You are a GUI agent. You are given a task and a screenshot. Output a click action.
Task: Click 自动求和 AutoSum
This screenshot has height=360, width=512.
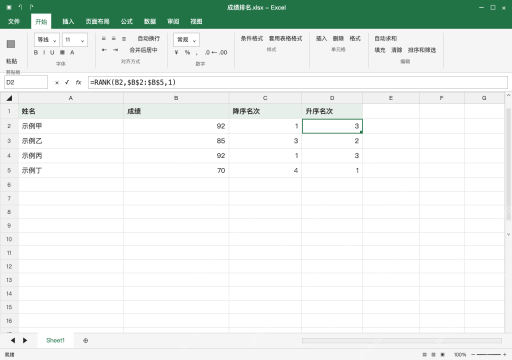(x=386, y=38)
